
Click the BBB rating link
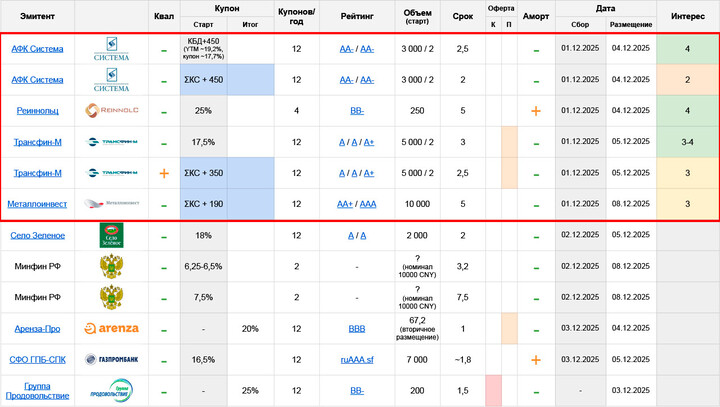[x=357, y=328]
